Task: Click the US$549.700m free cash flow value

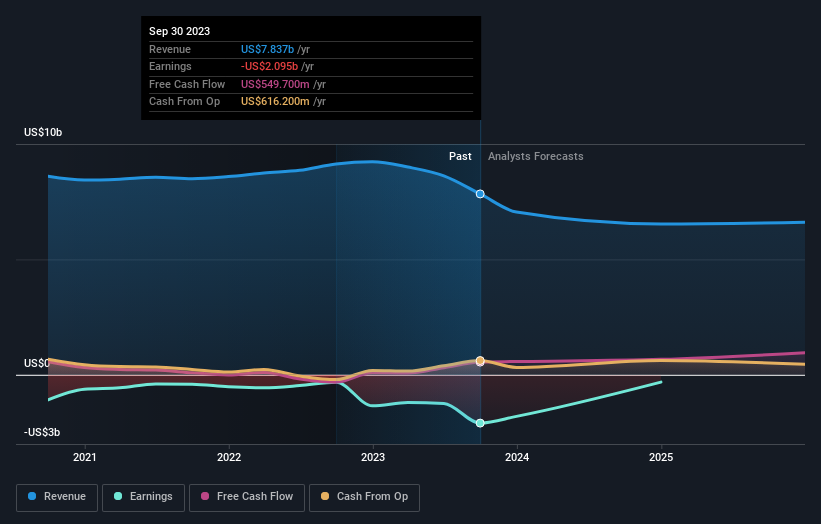Action: 275,84
